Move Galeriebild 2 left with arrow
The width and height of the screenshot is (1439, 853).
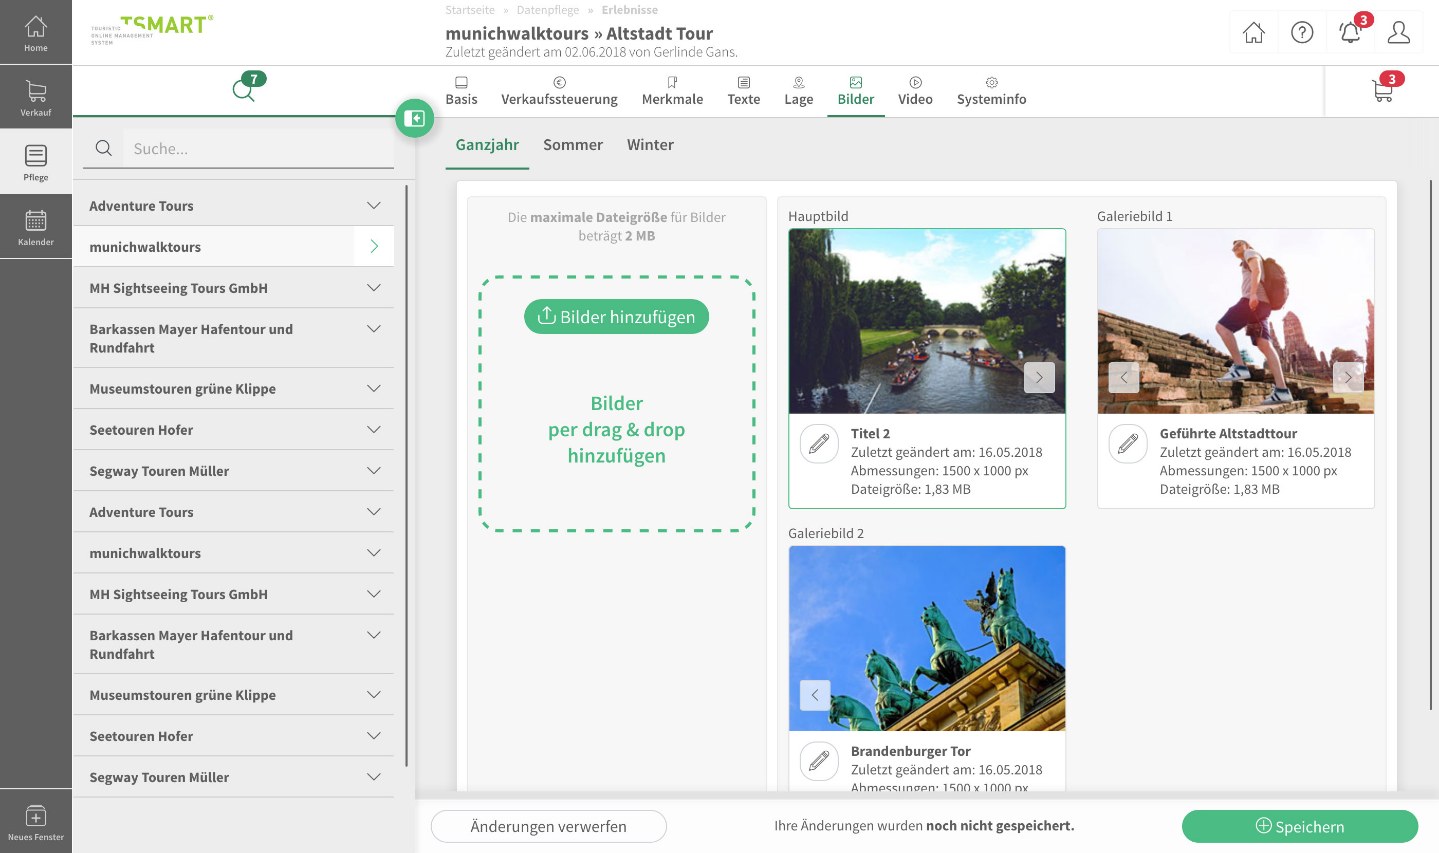click(815, 695)
